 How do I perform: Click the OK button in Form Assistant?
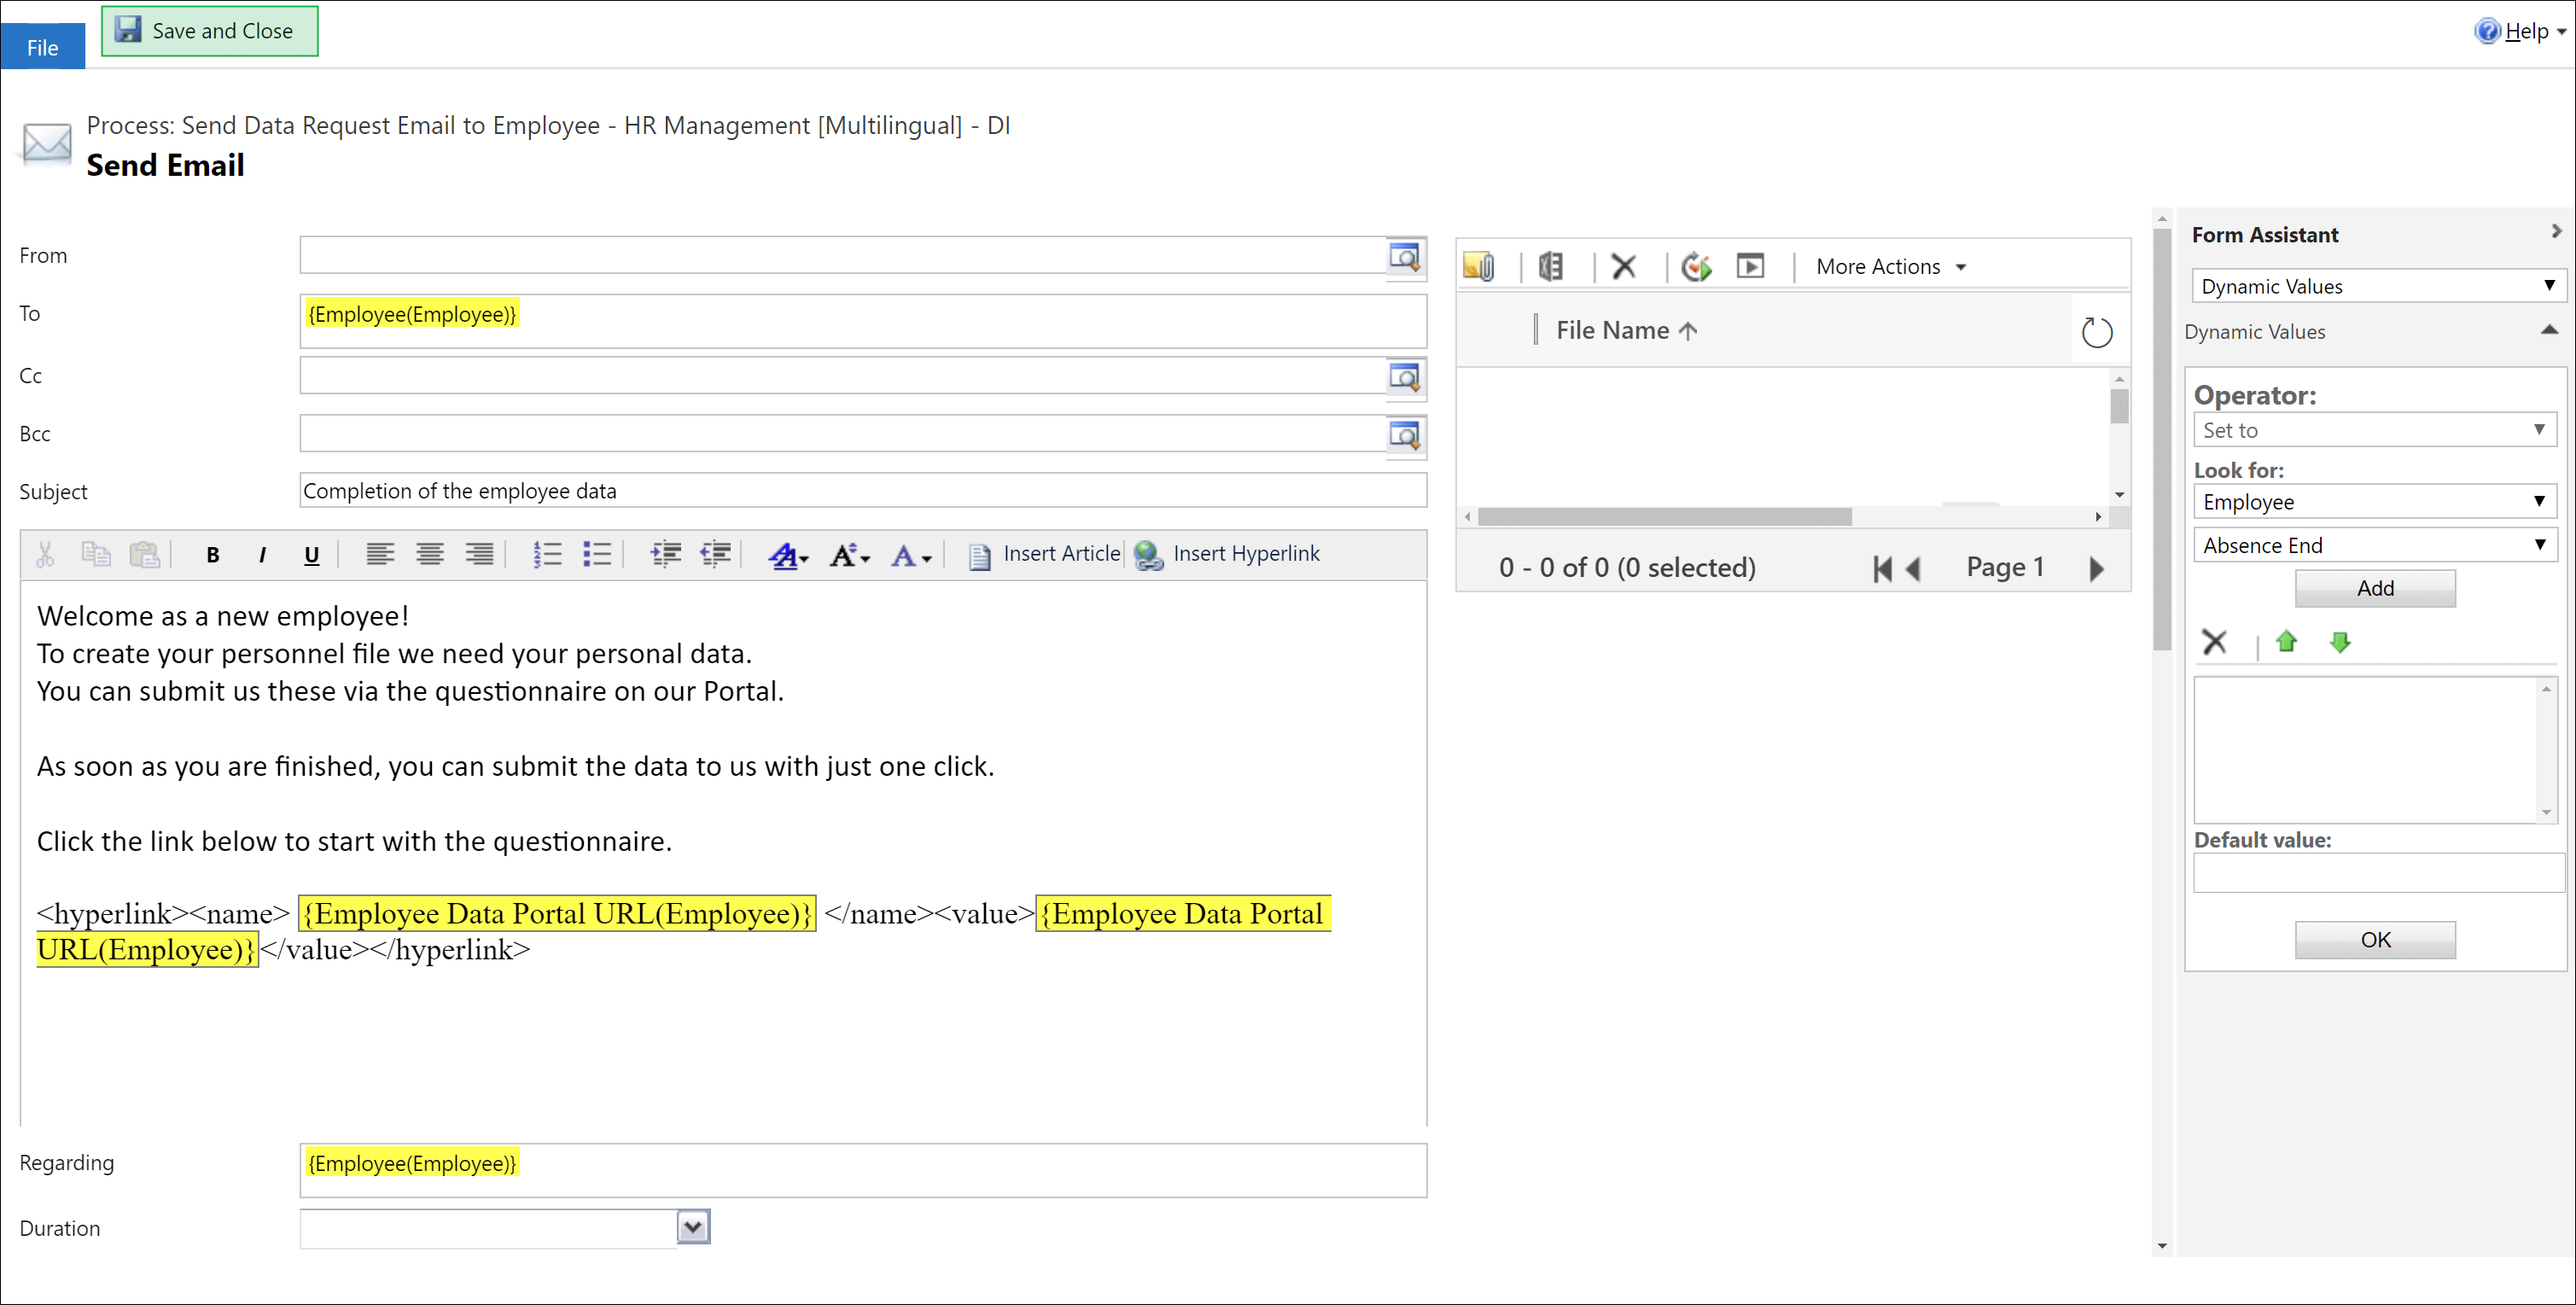[2374, 940]
